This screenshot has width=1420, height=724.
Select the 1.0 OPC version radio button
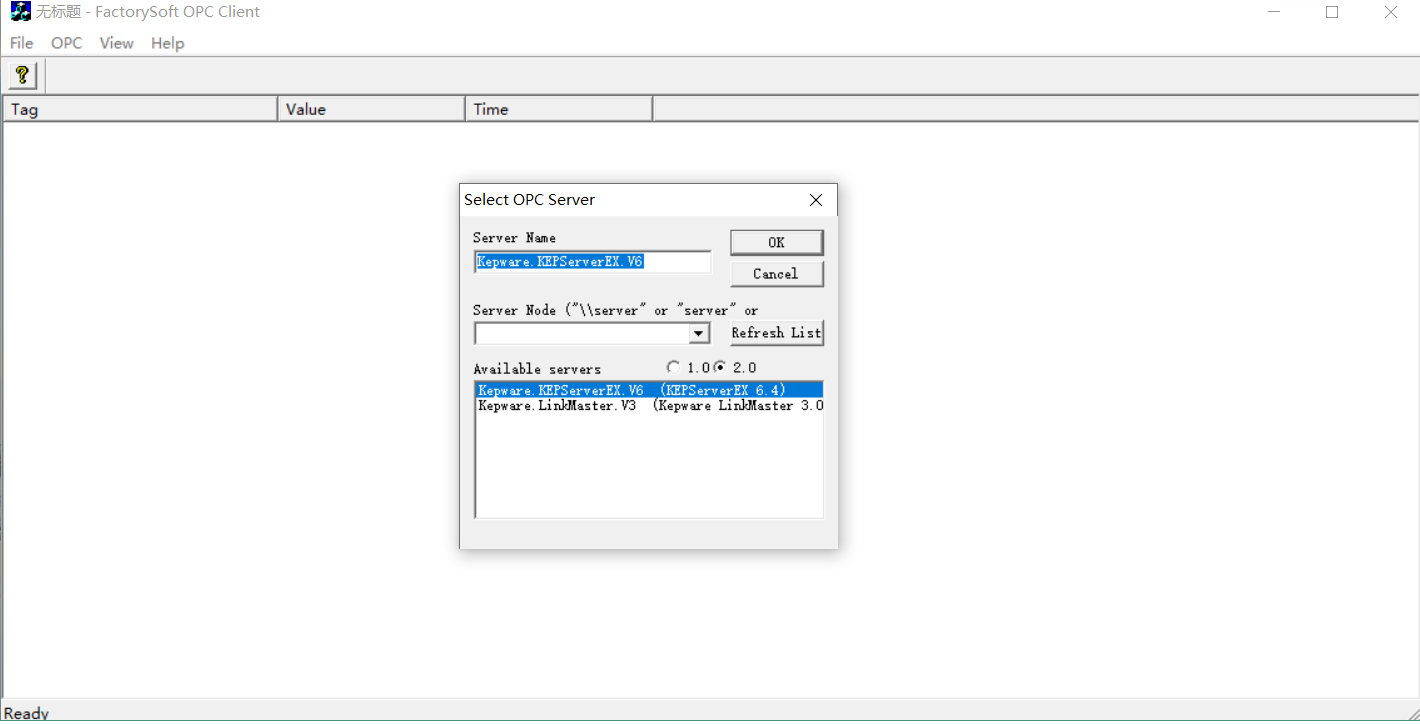[x=673, y=368]
